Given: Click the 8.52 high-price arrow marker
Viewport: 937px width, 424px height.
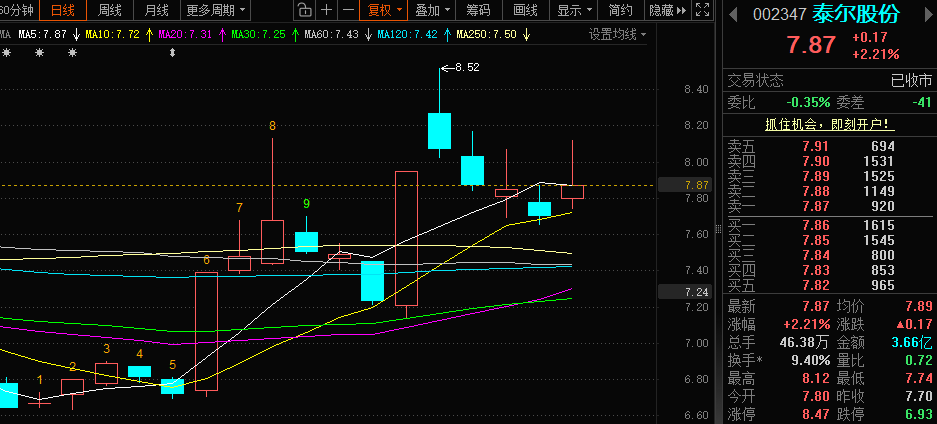Looking at the screenshot, I should [461, 67].
